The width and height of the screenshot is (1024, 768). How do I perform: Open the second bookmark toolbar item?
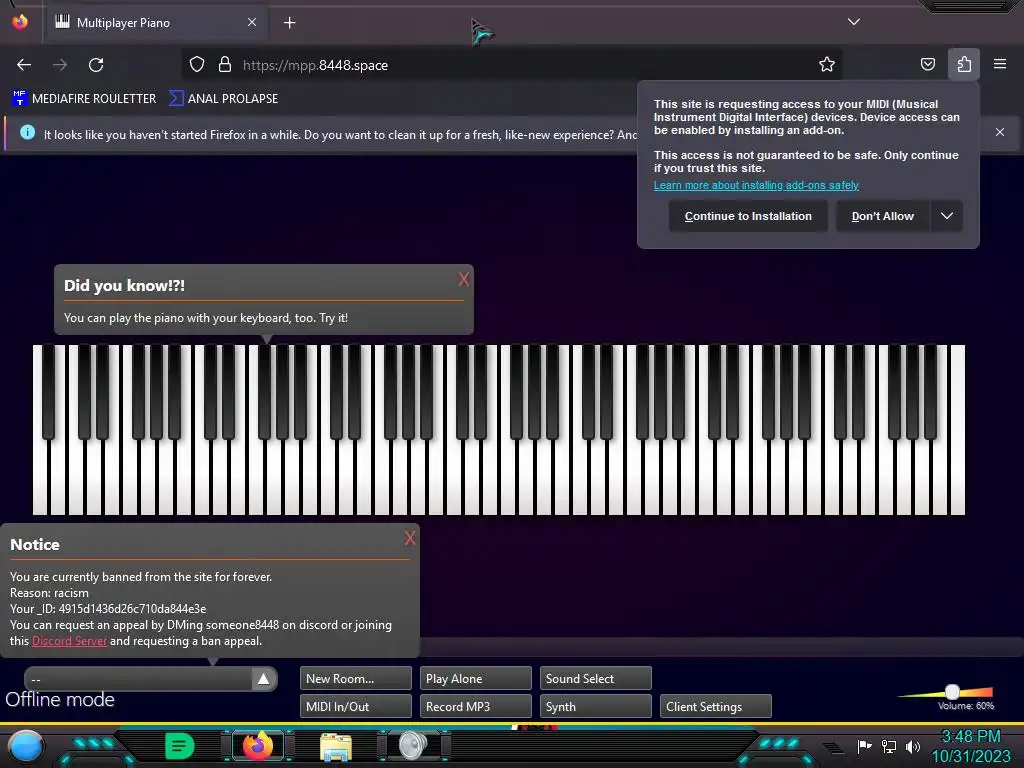click(223, 99)
